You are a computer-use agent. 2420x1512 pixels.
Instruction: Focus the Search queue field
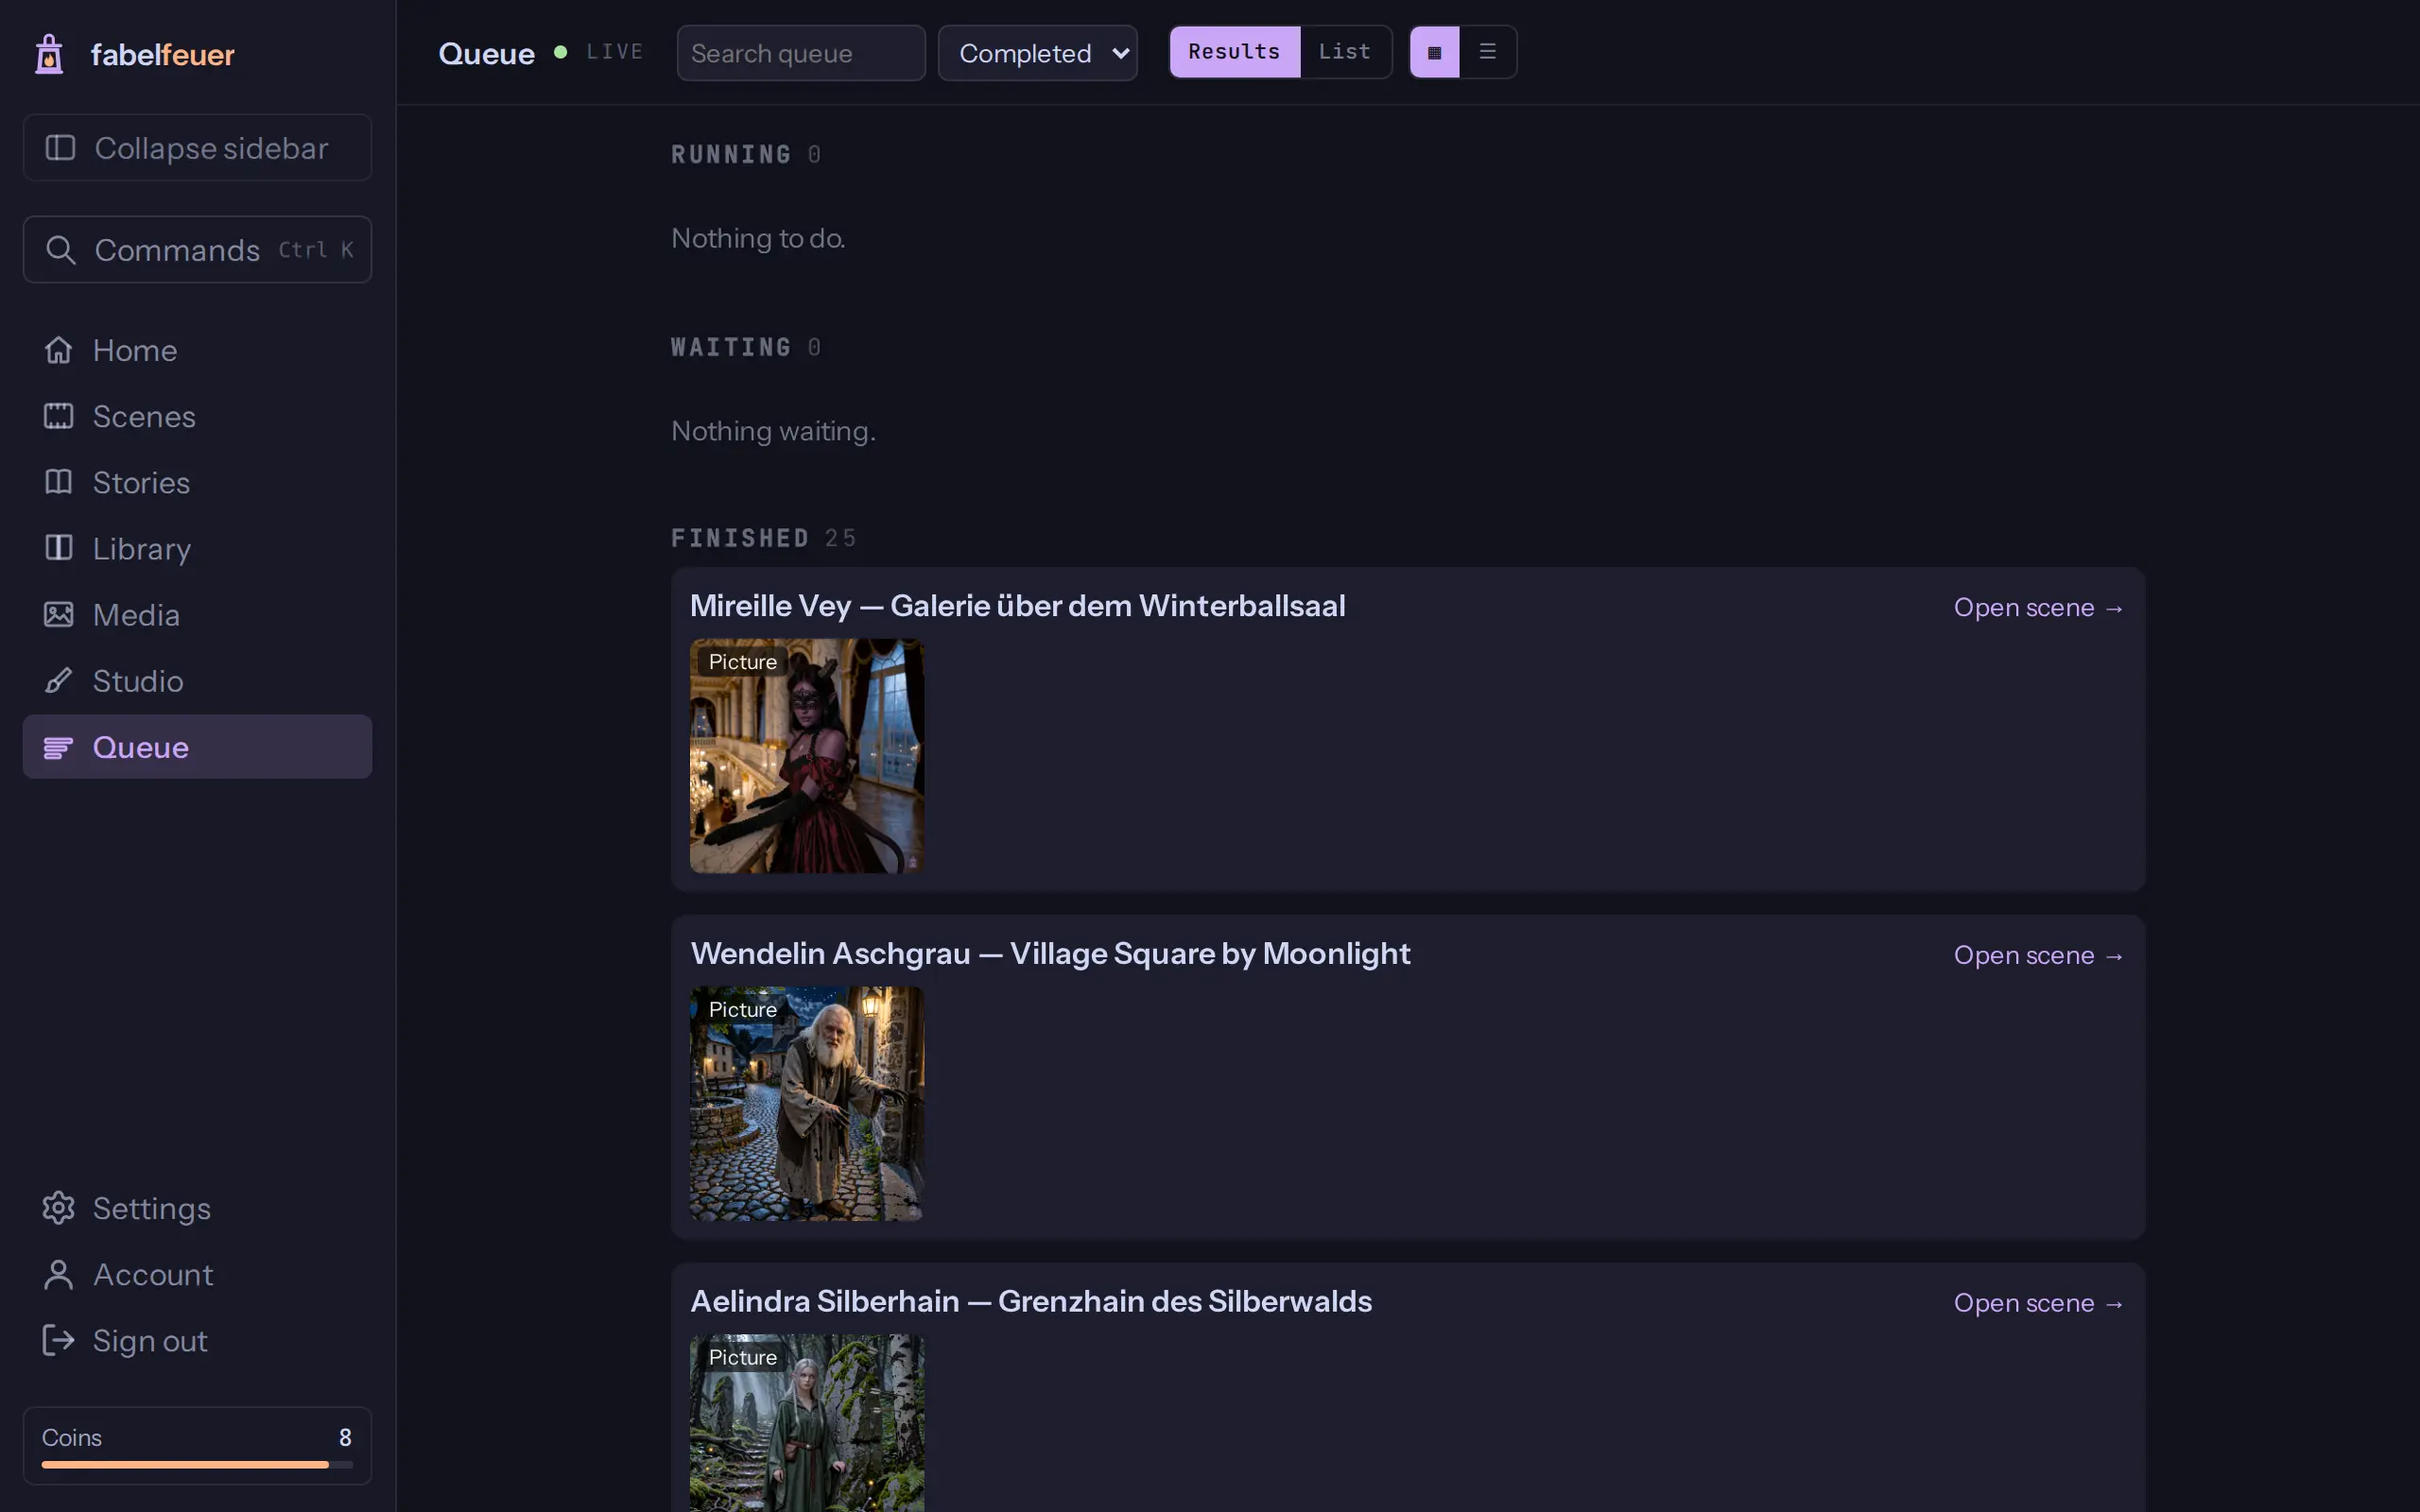click(801, 53)
